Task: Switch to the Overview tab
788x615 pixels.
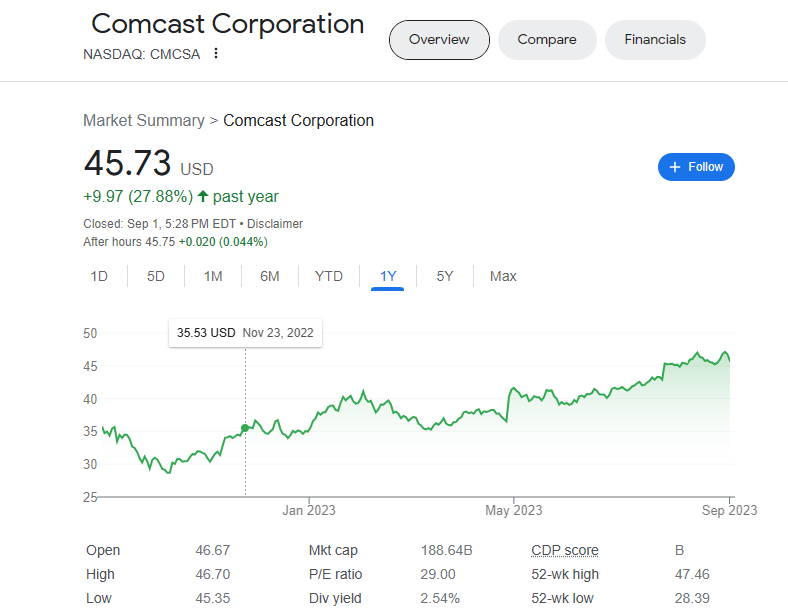Action: (x=439, y=40)
